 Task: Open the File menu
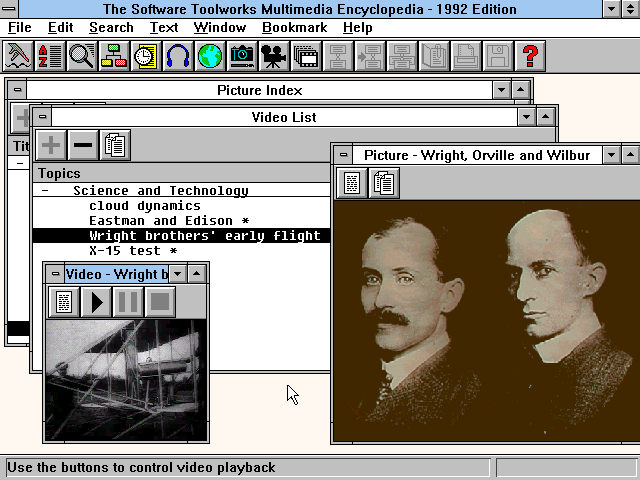[20, 27]
